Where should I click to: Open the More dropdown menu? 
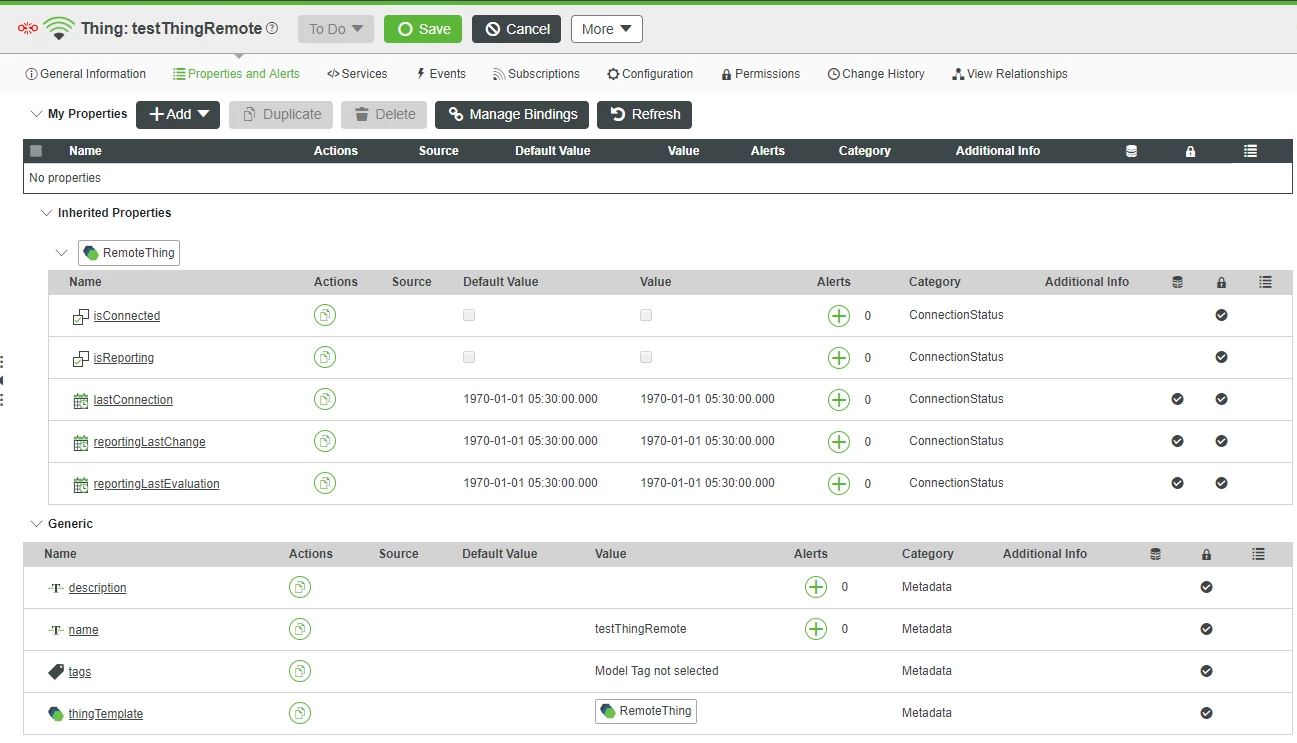click(x=607, y=29)
